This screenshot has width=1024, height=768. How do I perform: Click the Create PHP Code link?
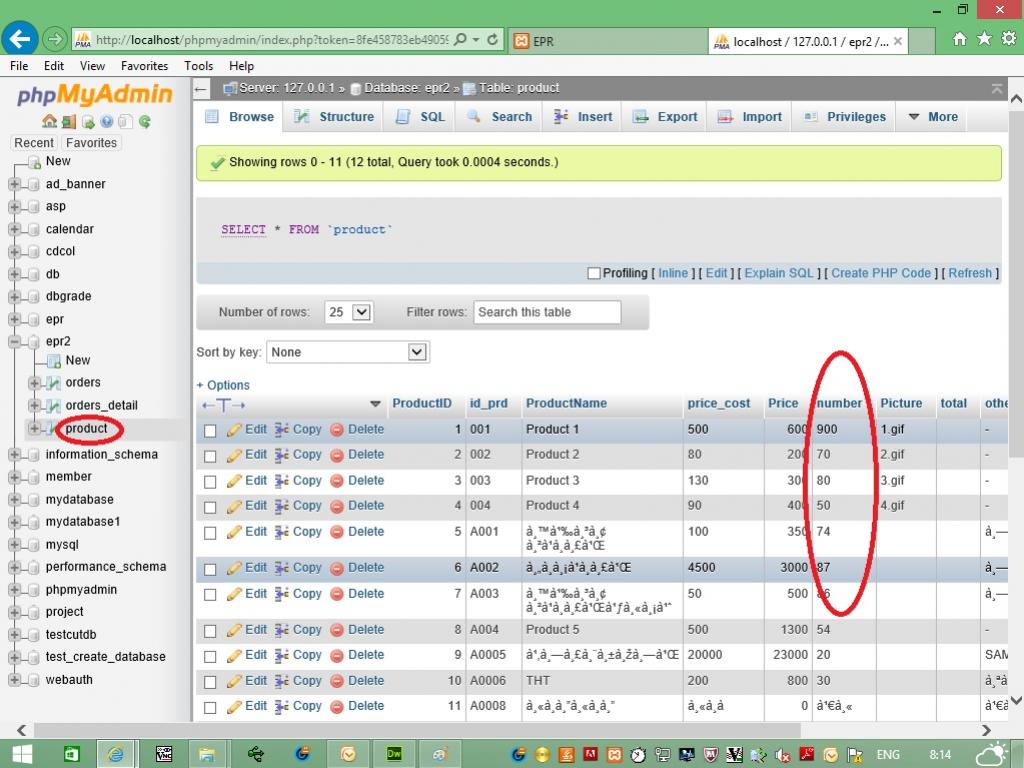[x=880, y=273]
